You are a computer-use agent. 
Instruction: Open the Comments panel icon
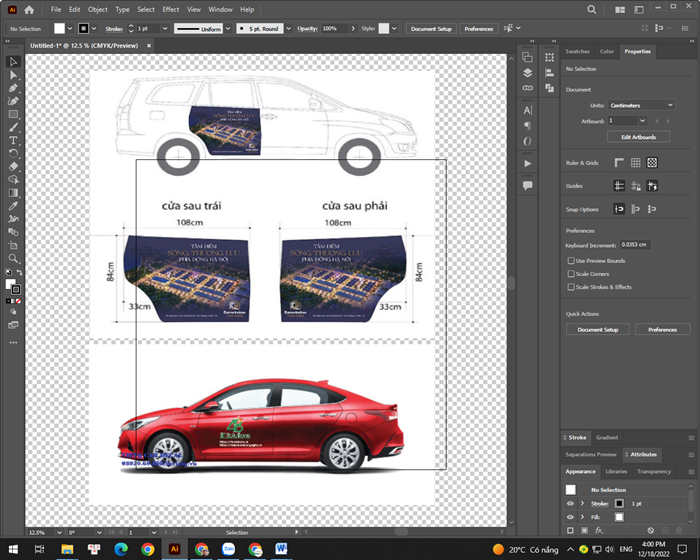(x=527, y=185)
